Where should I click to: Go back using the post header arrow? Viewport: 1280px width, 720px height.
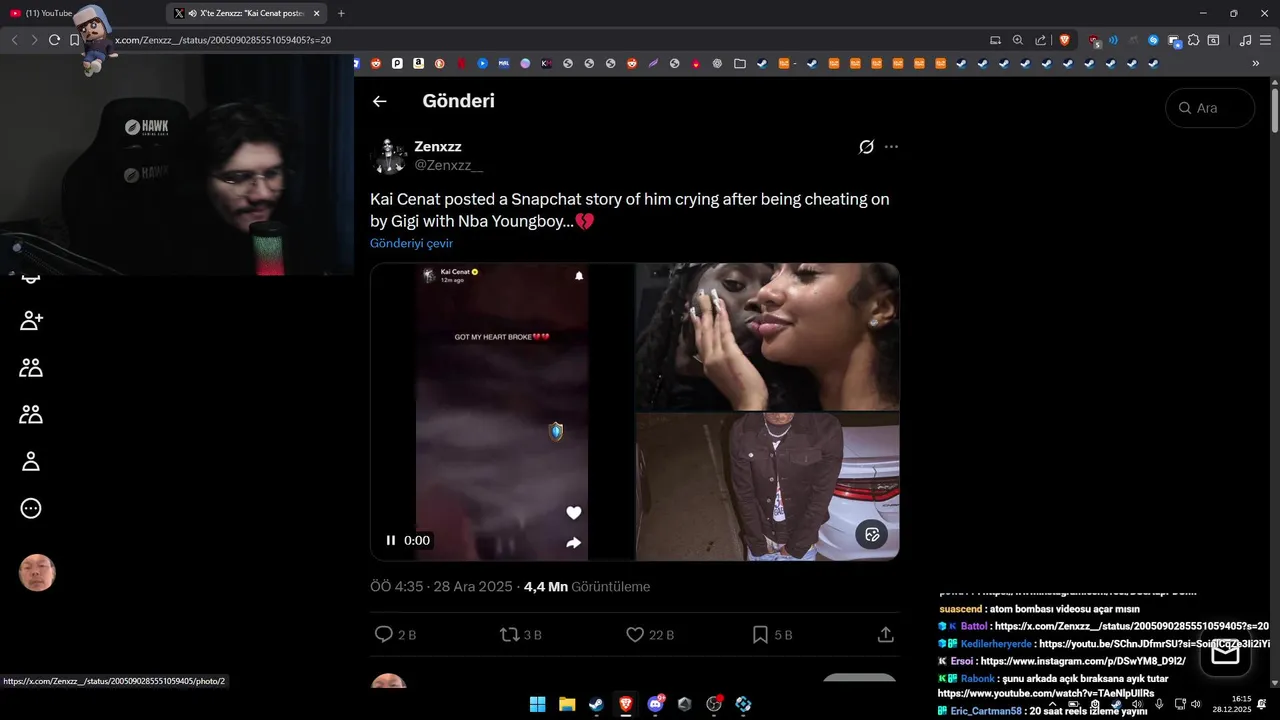pos(379,101)
